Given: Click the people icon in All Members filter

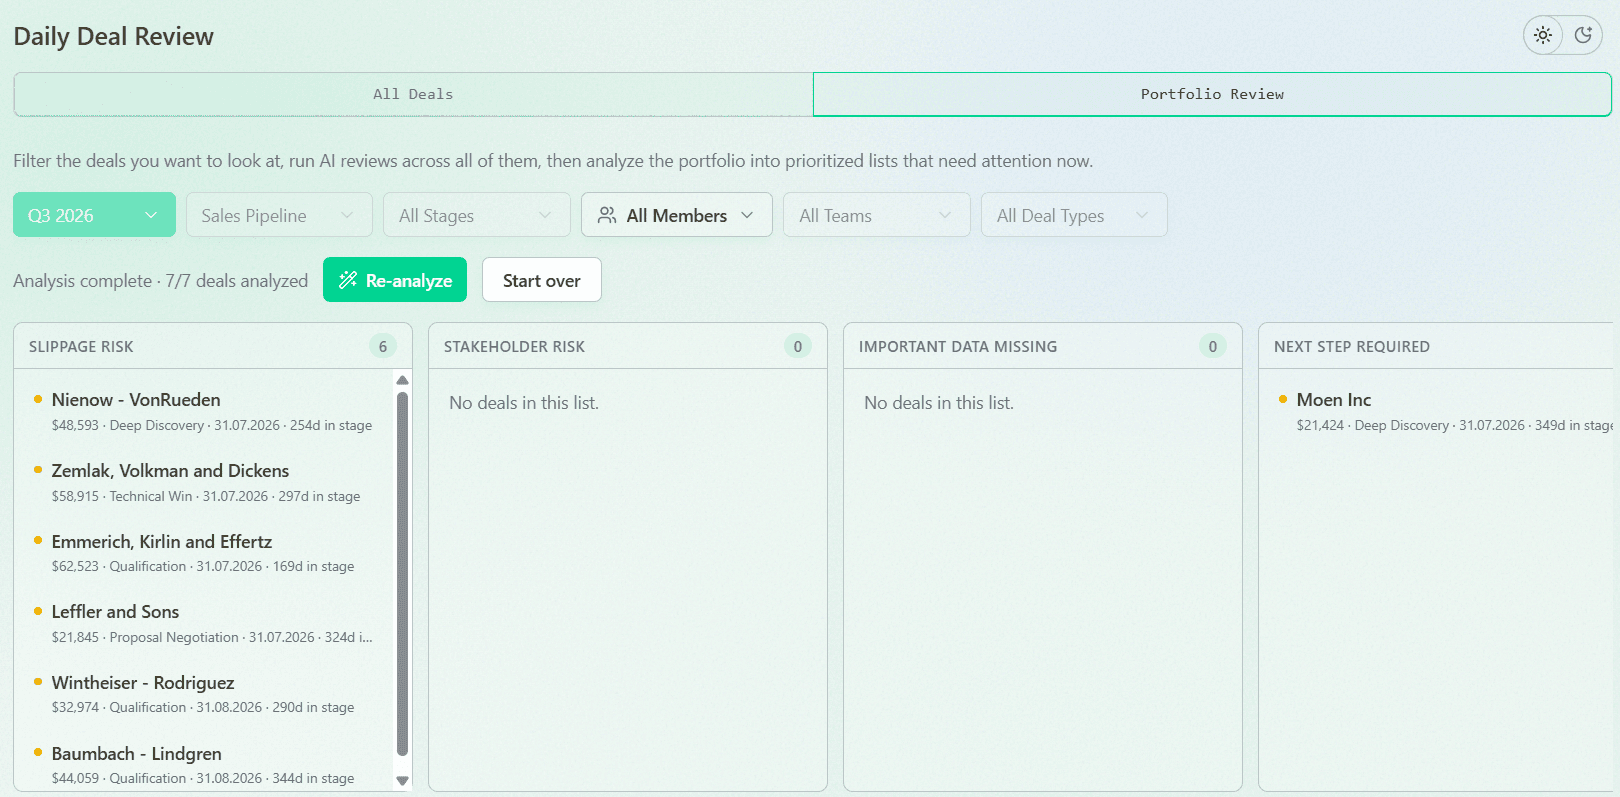Looking at the screenshot, I should click(607, 215).
